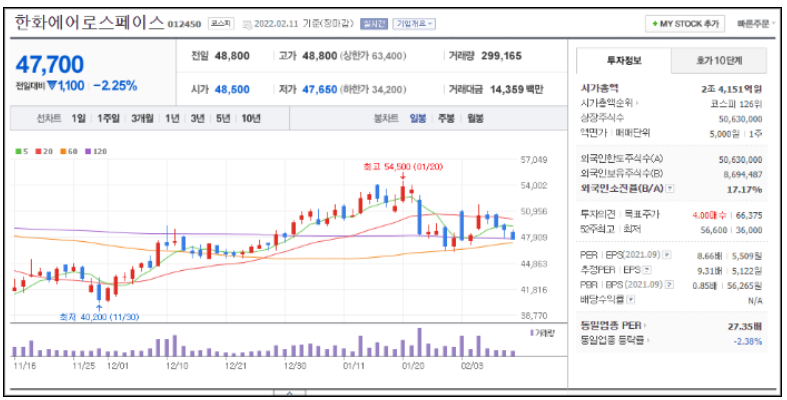Open the 동일업종 PER link
This screenshot has height=400, width=787.
[613, 326]
